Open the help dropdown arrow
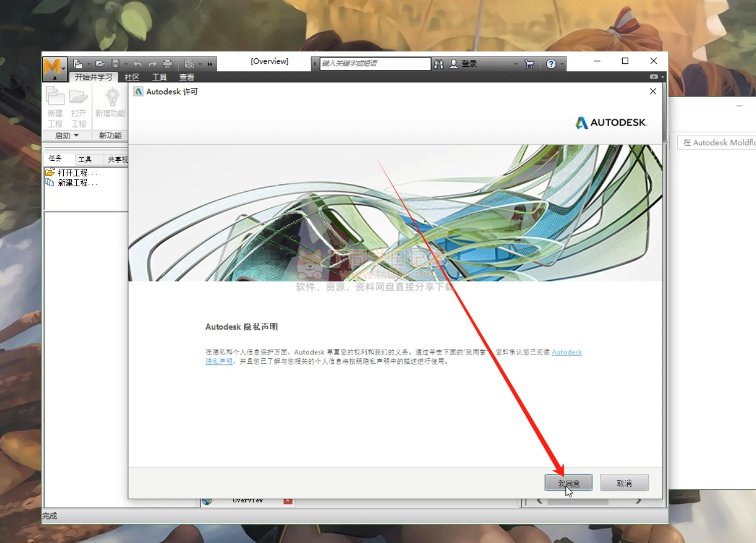Screen dimensions: 756x543 pyautogui.click(x=562, y=64)
